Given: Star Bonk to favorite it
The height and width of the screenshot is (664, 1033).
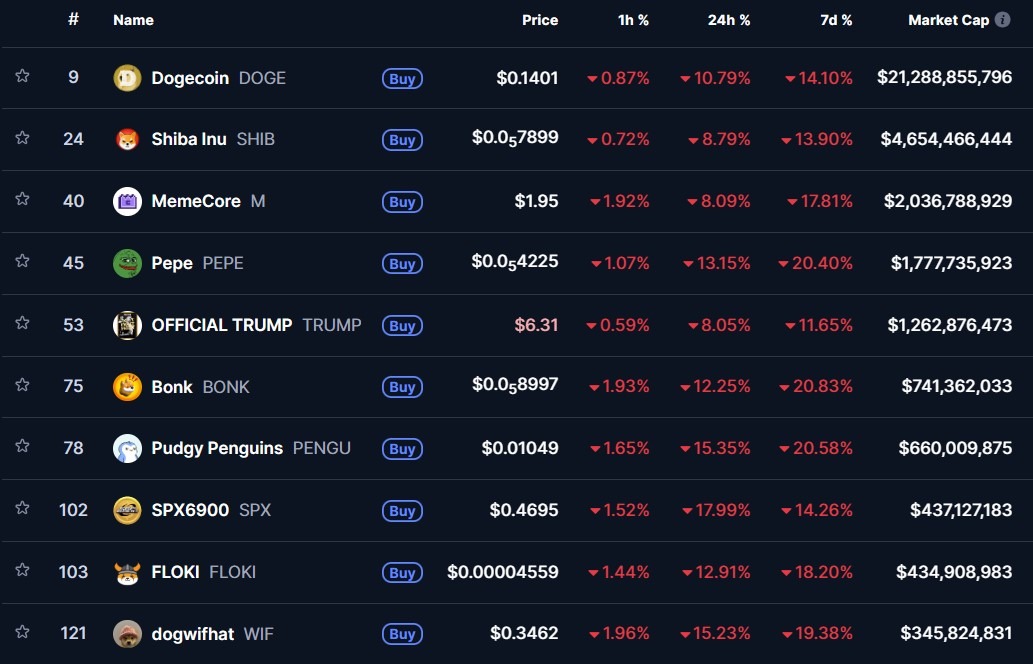Looking at the screenshot, I should 22,387.
